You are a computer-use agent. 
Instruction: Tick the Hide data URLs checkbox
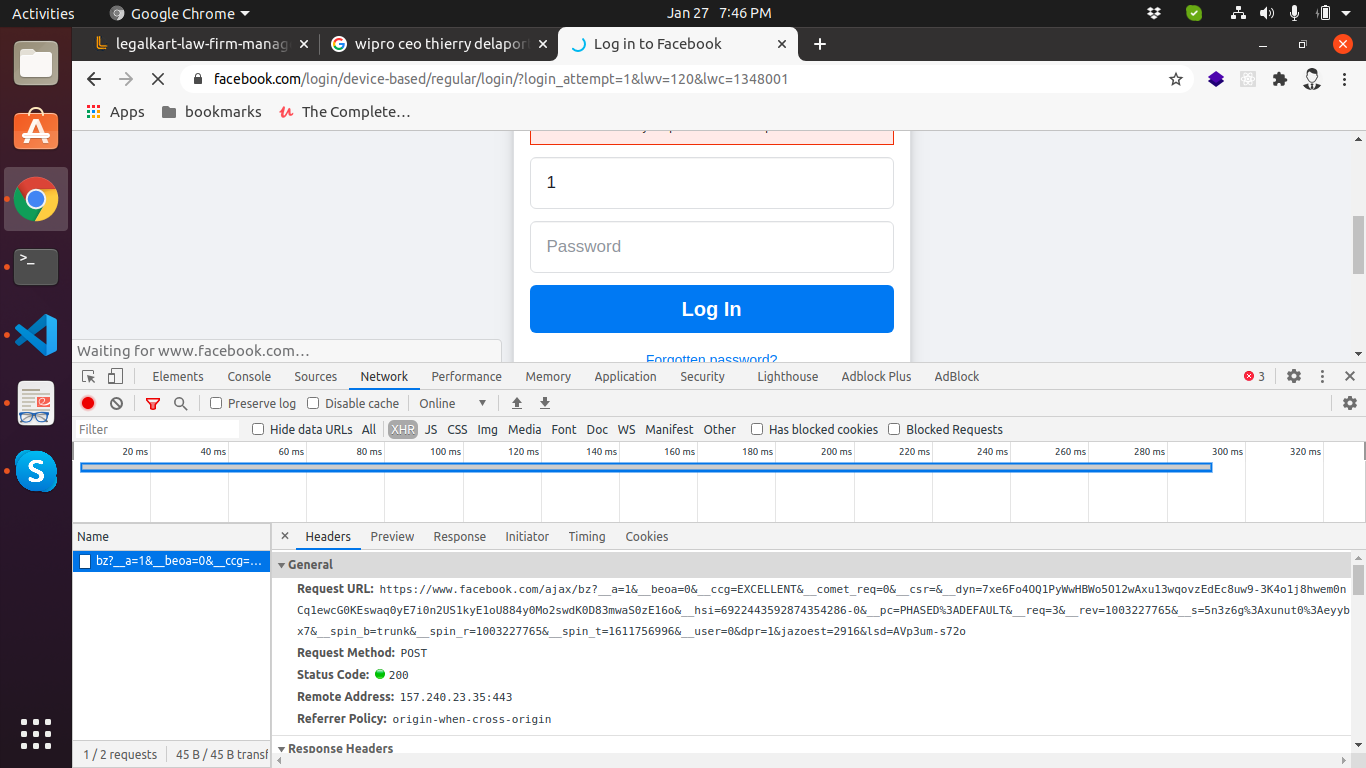click(258, 429)
